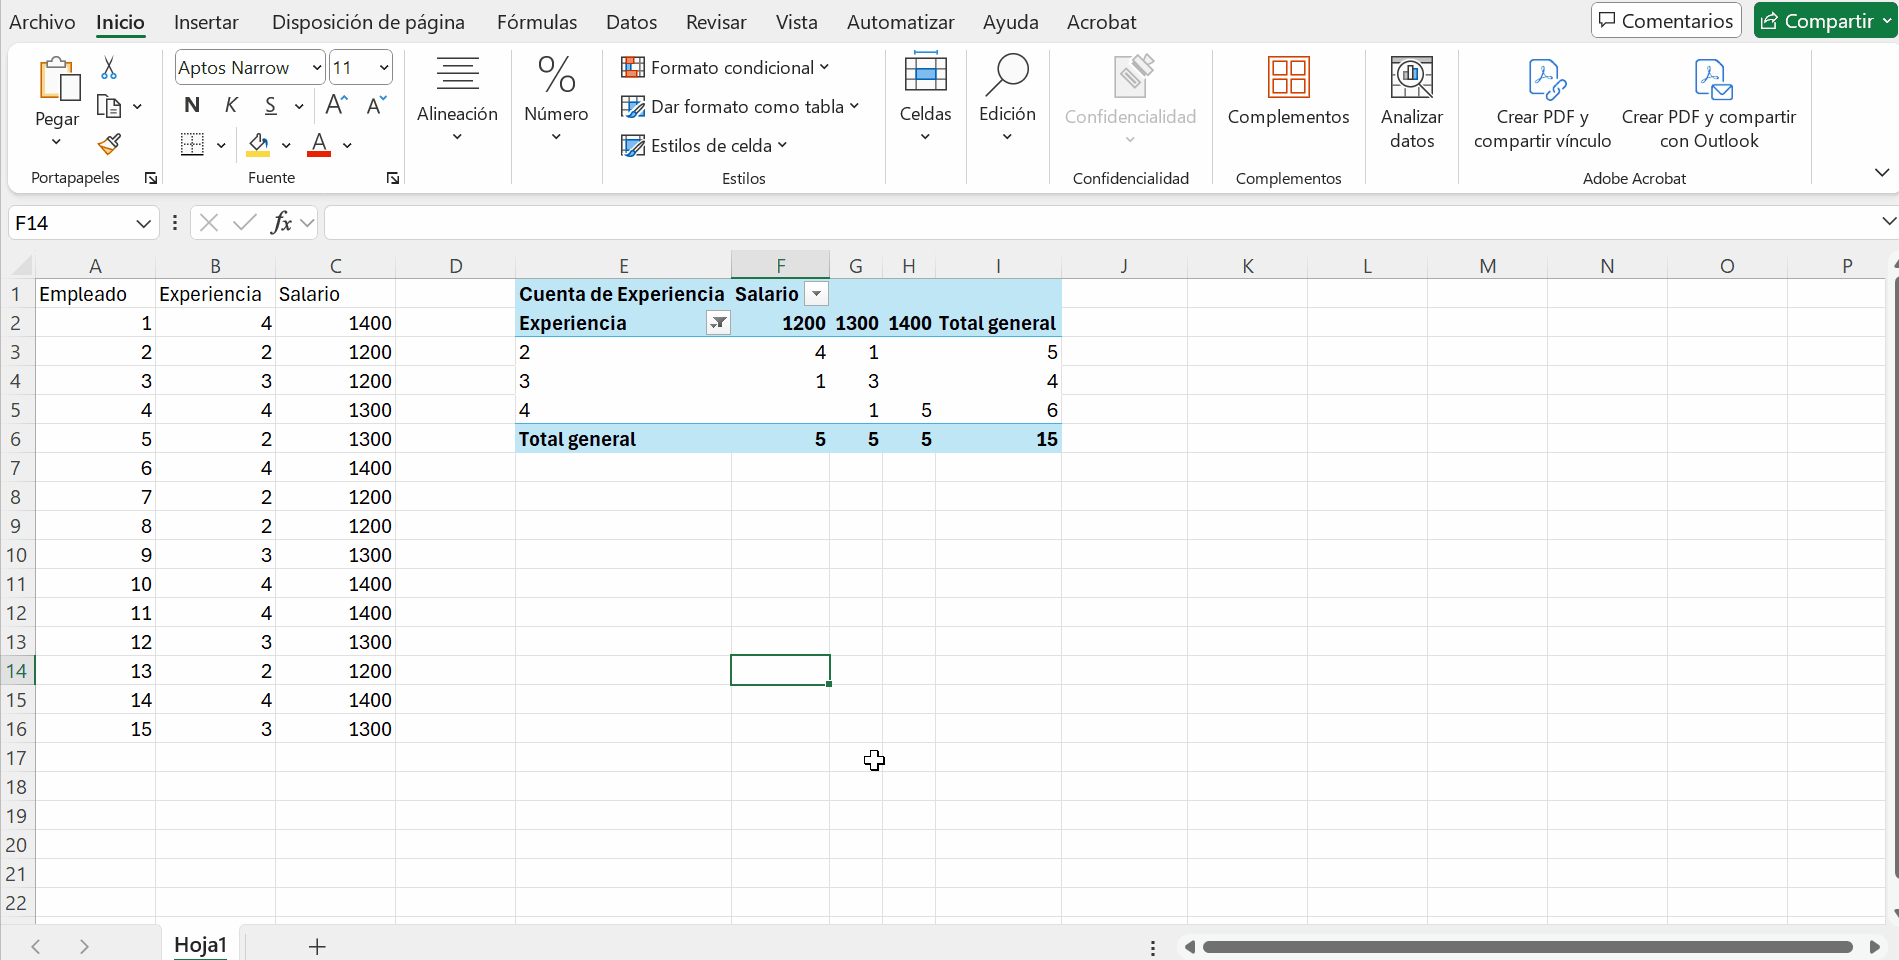Click the Comentarios button
The width and height of the screenshot is (1899, 960).
pos(1666,21)
